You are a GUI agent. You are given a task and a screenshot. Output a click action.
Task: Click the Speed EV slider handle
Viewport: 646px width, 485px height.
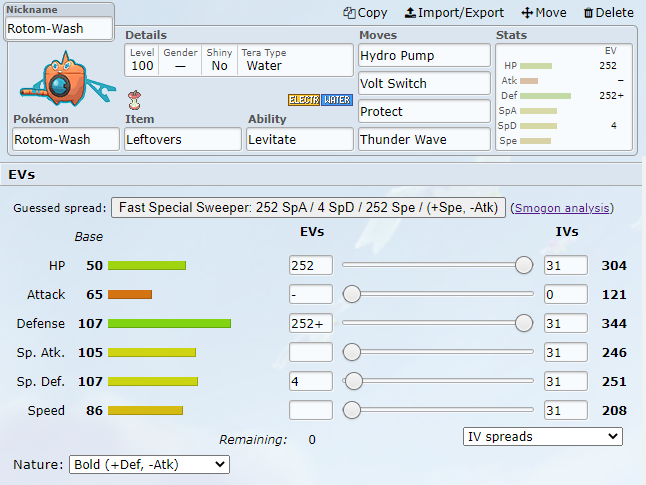(352, 410)
